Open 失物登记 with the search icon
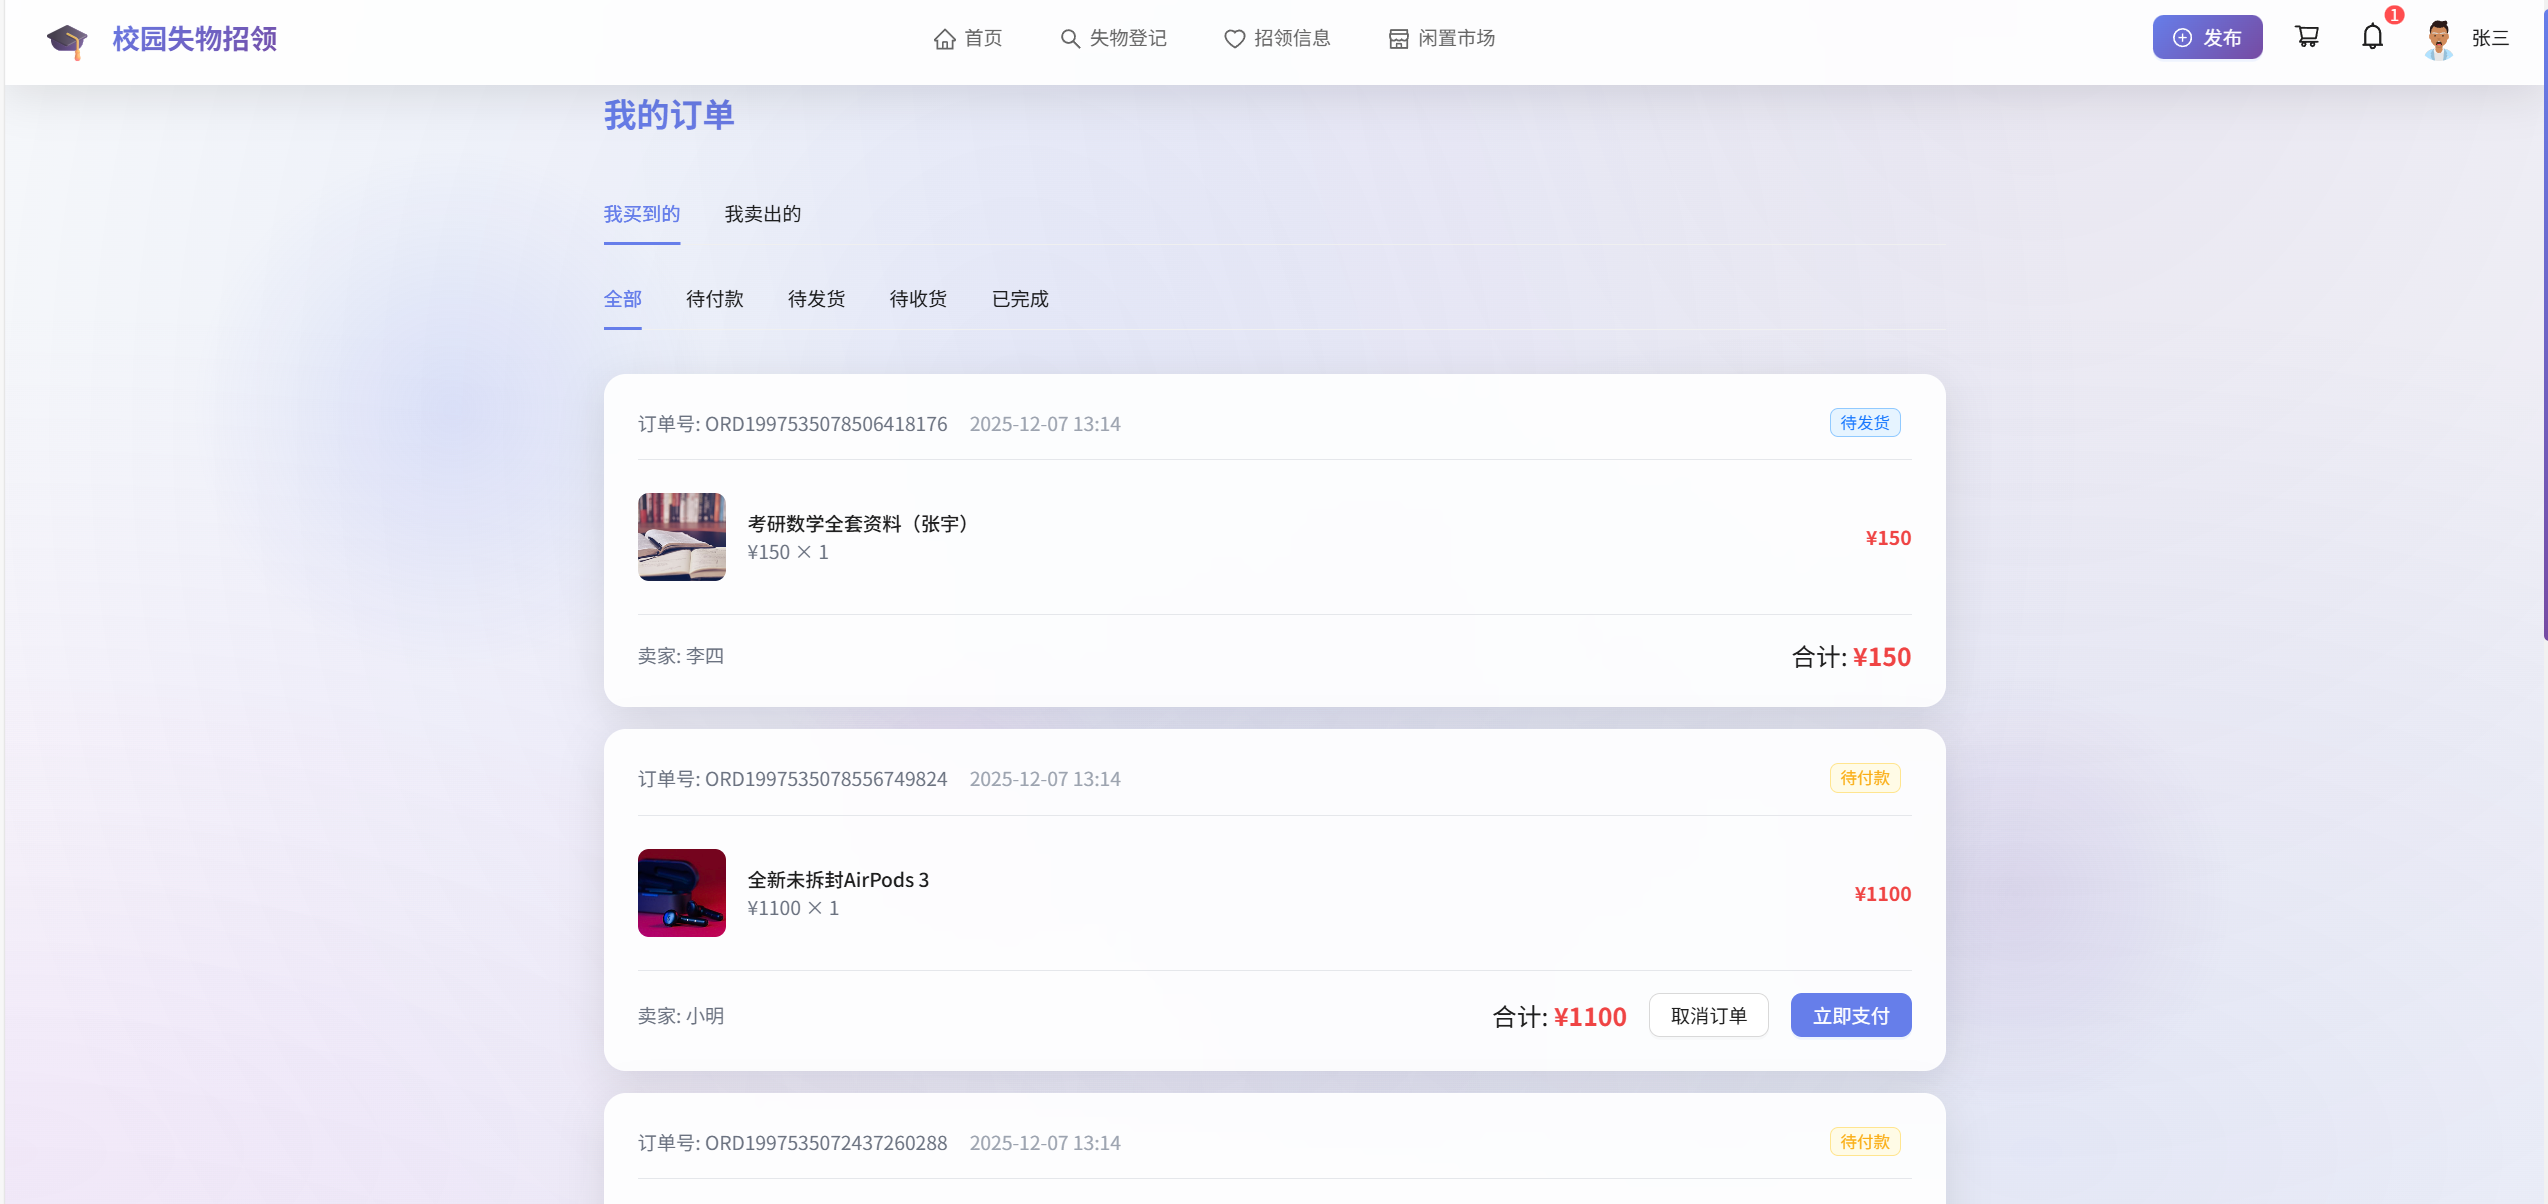The image size is (2548, 1204). click(x=1113, y=38)
